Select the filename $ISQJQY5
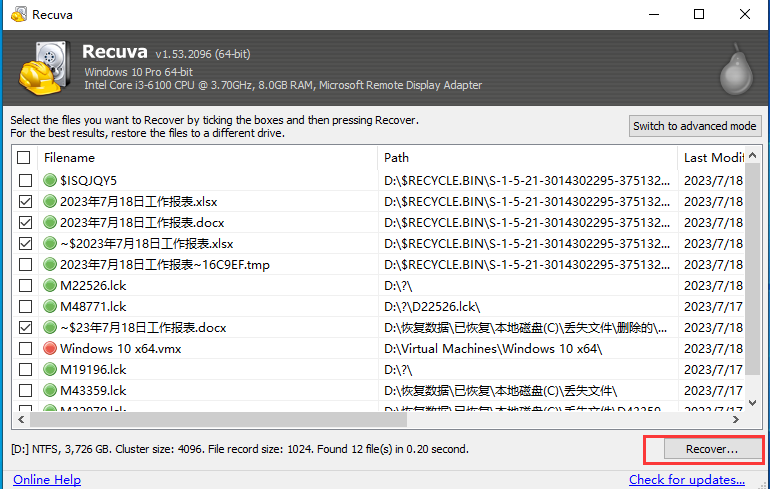This screenshot has width=770, height=489. (x=88, y=181)
